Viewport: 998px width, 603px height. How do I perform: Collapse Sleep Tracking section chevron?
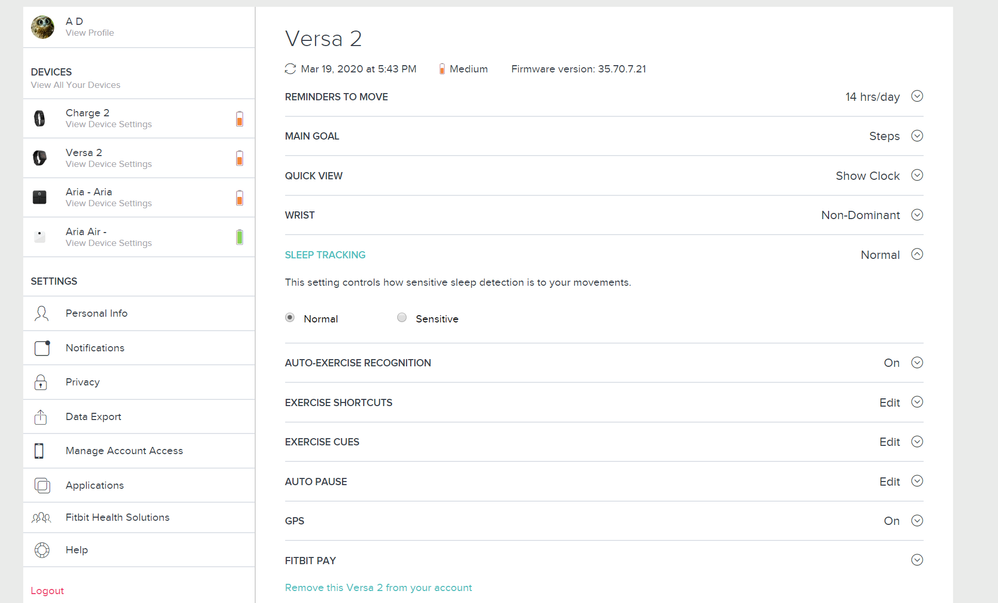(x=917, y=254)
